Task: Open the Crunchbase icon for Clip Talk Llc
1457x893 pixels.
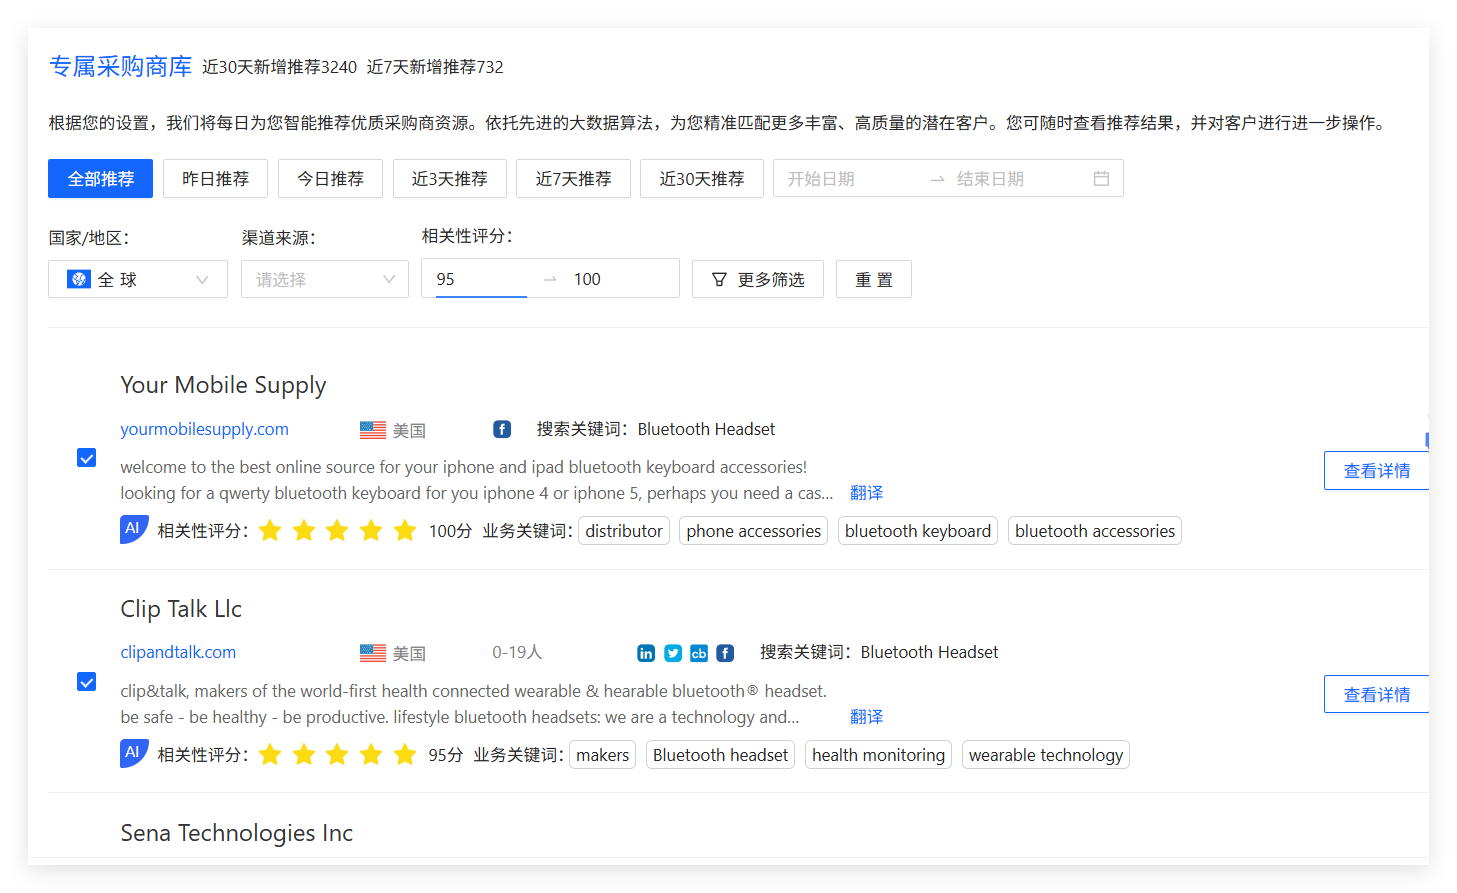Action: (x=699, y=653)
